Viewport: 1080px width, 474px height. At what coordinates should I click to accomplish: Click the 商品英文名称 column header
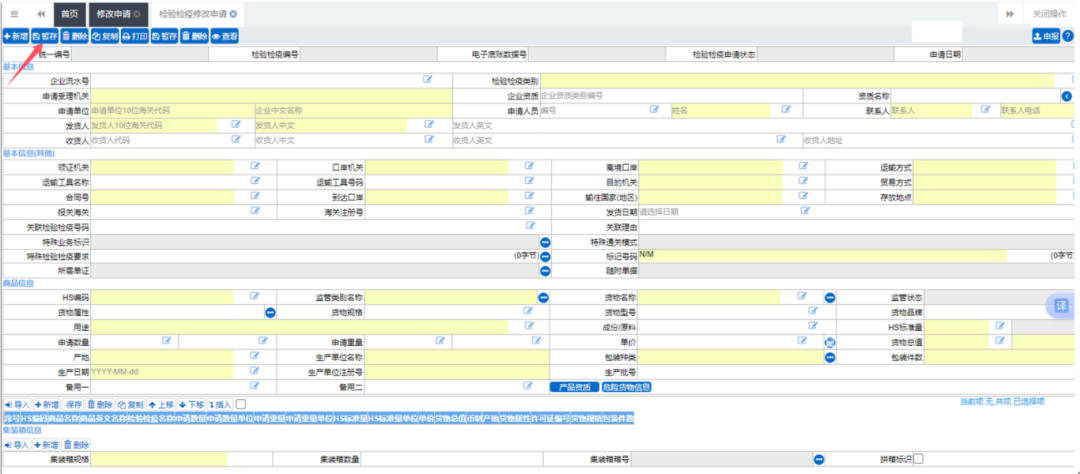[103, 419]
